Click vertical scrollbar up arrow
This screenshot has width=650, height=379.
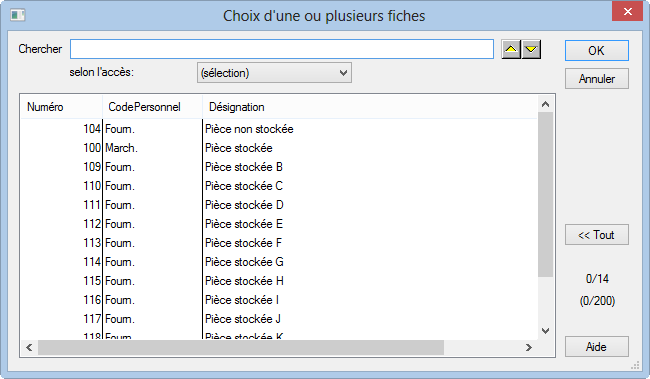click(546, 104)
